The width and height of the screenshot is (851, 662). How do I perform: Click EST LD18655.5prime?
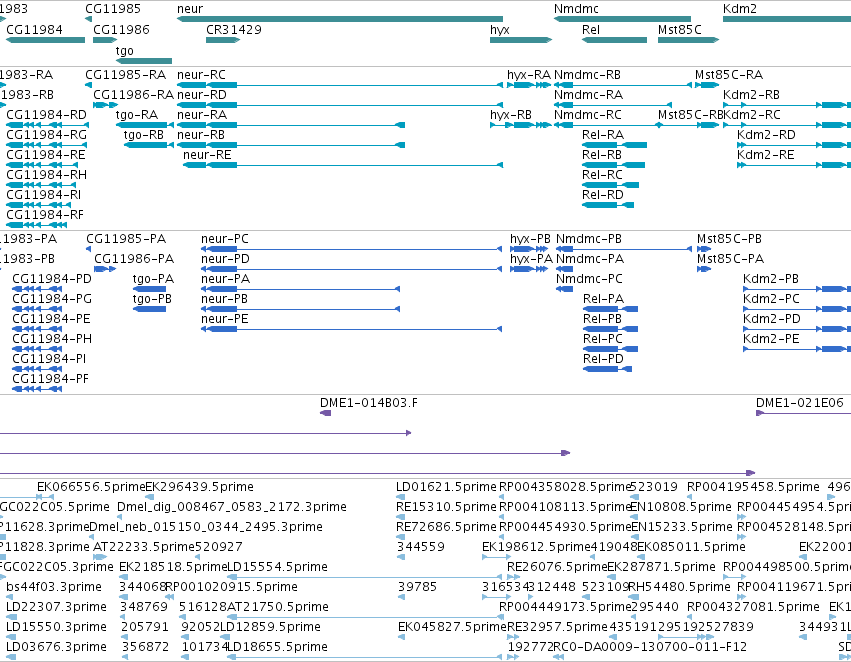(364, 657)
